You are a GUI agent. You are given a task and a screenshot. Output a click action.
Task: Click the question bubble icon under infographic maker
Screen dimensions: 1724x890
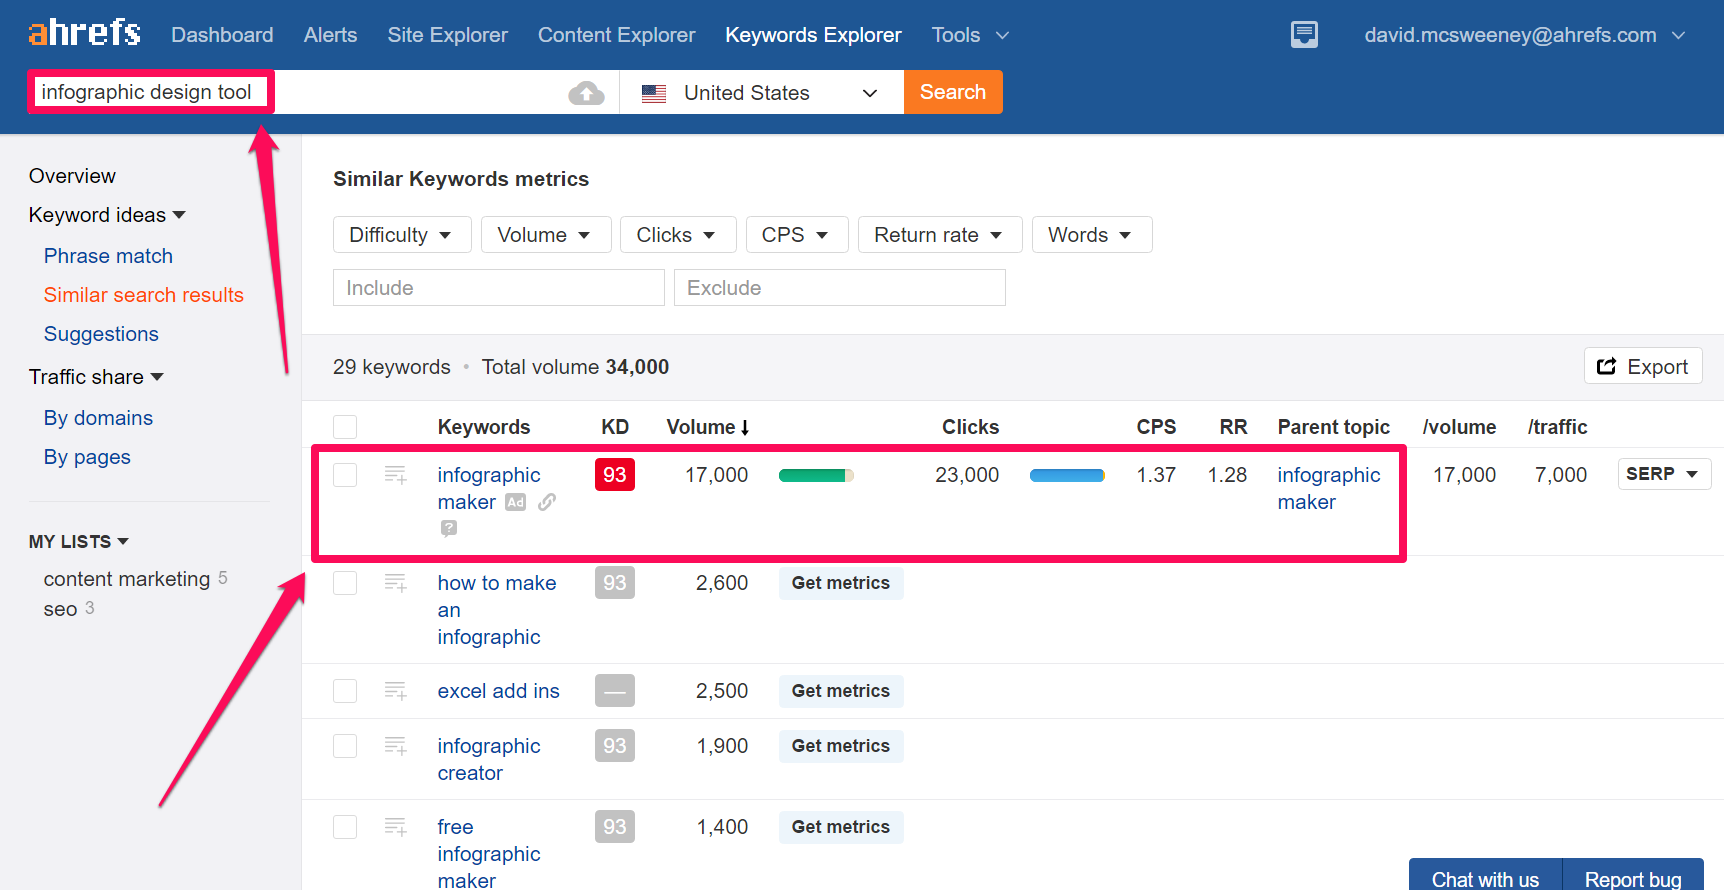pos(449,528)
